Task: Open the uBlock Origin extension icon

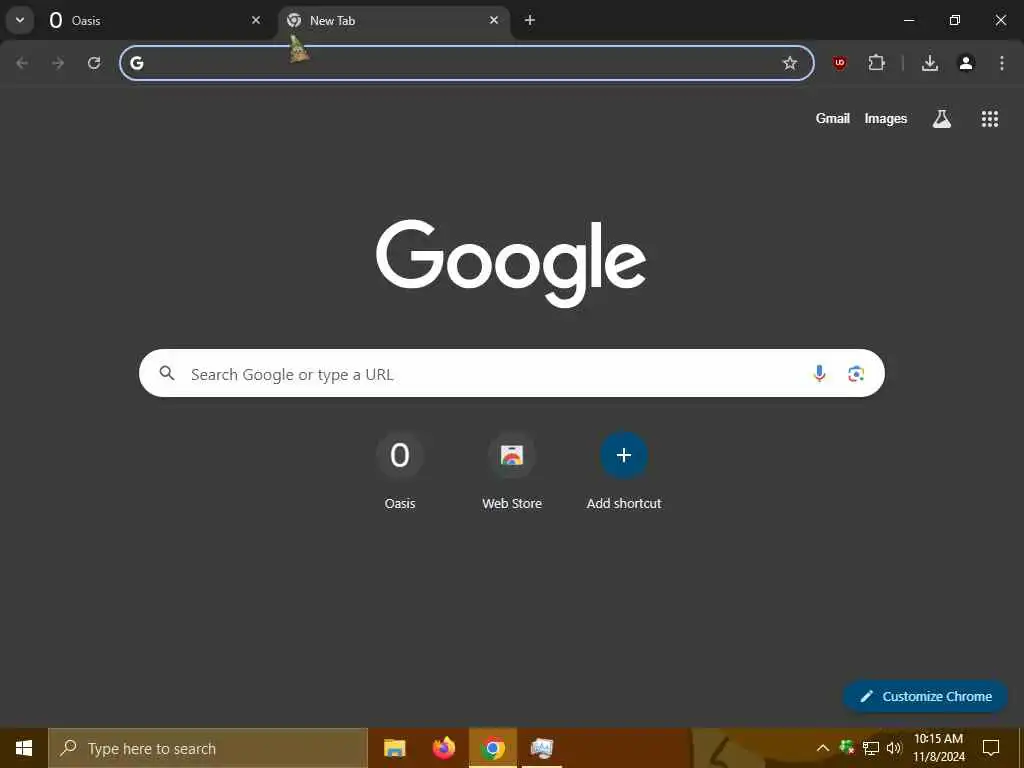Action: click(840, 63)
